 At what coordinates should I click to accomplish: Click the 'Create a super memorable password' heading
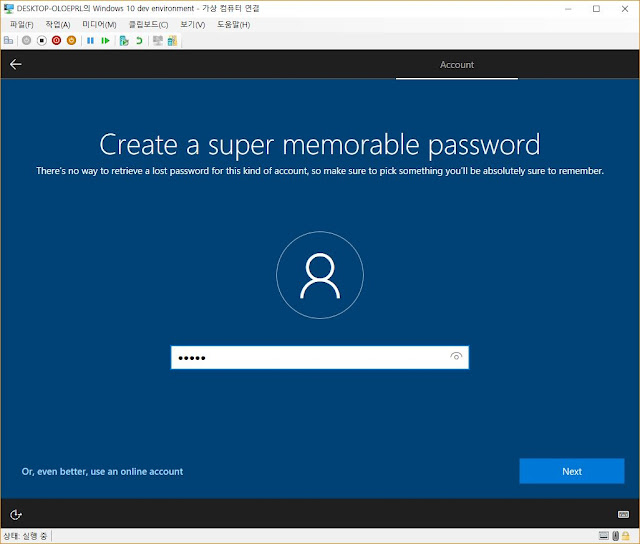pos(320,144)
